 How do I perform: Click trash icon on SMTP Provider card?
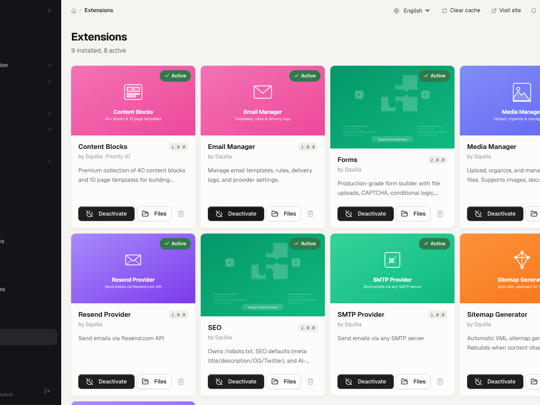coord(440,382)
